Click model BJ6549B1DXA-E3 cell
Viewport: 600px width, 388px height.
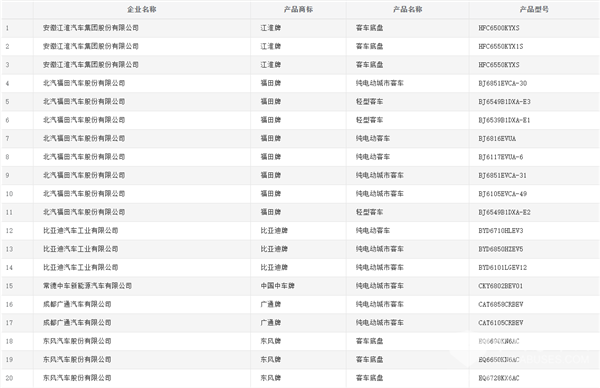pos(504,101)
